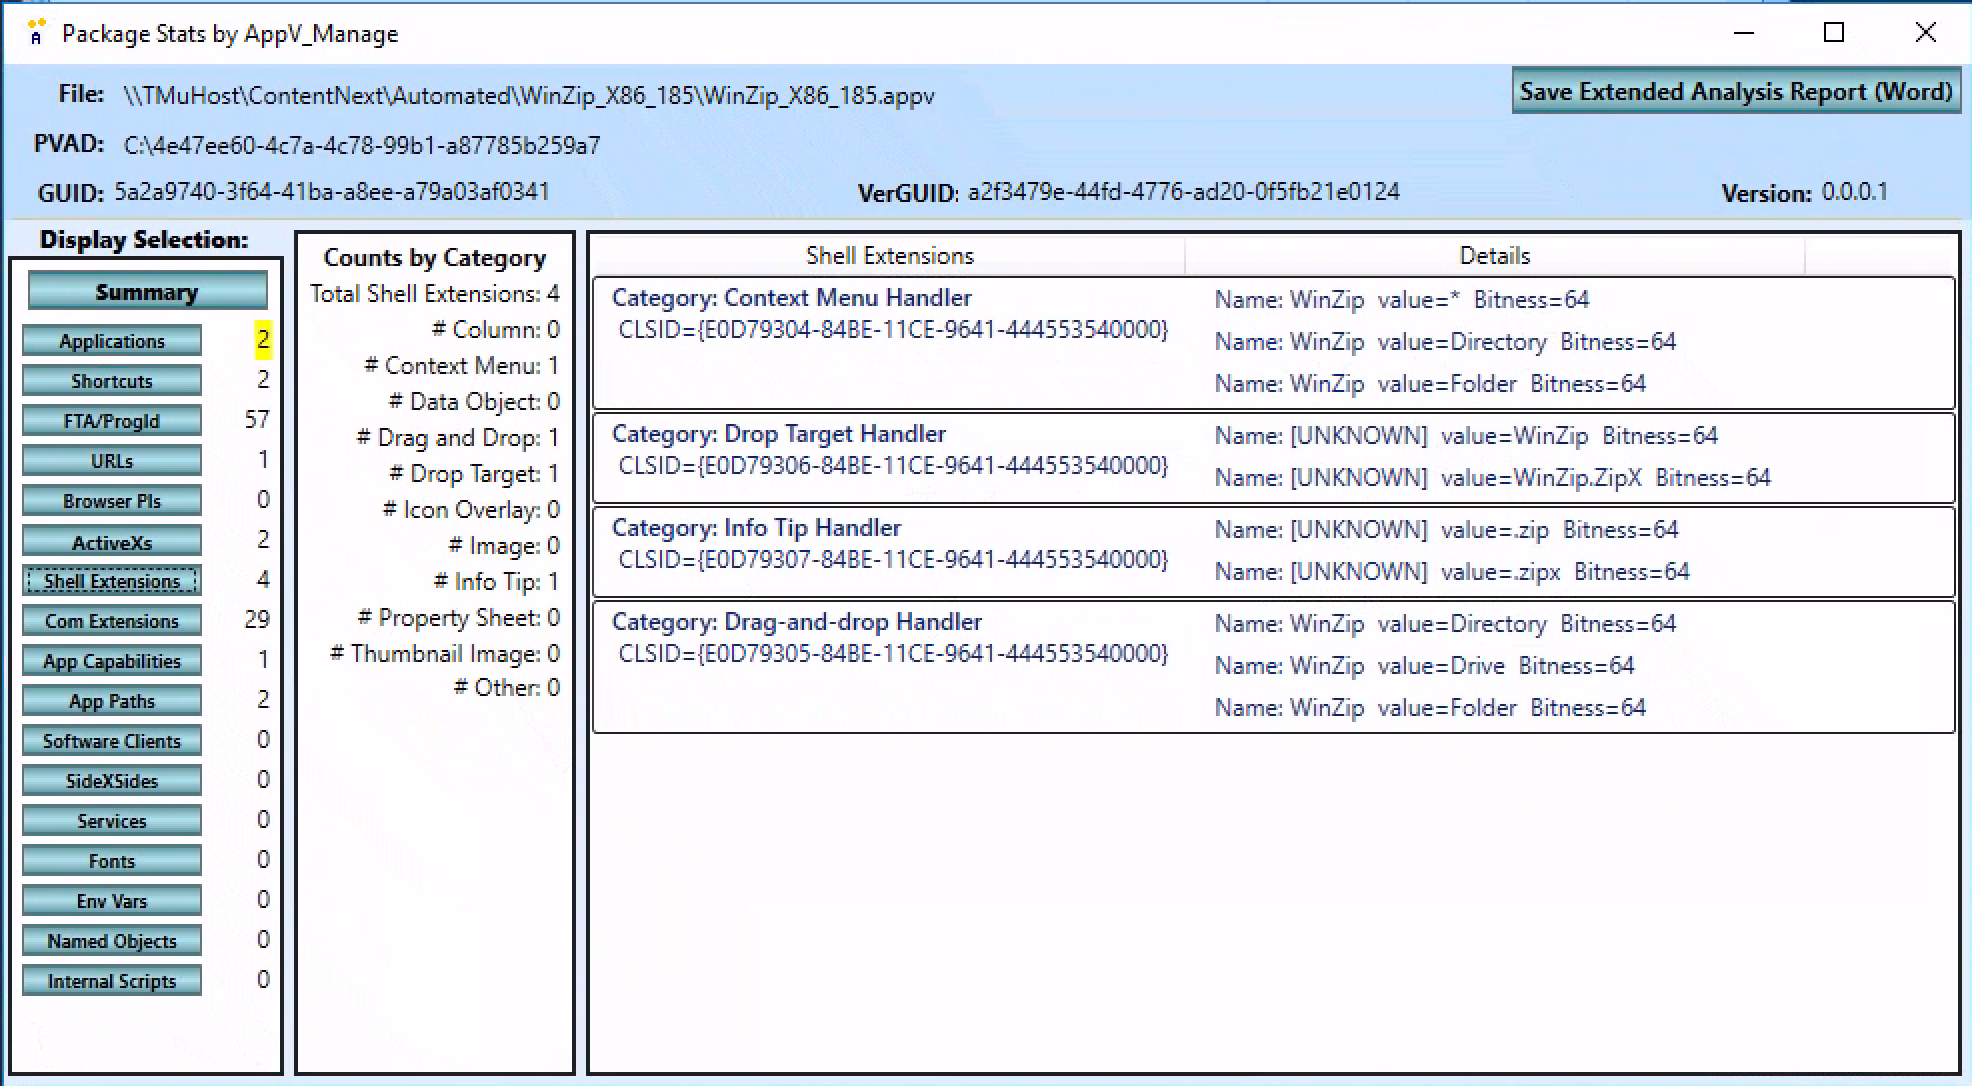The image size is (1972, 1086).
Task: View the URLs section
Action: coord(112,461)
